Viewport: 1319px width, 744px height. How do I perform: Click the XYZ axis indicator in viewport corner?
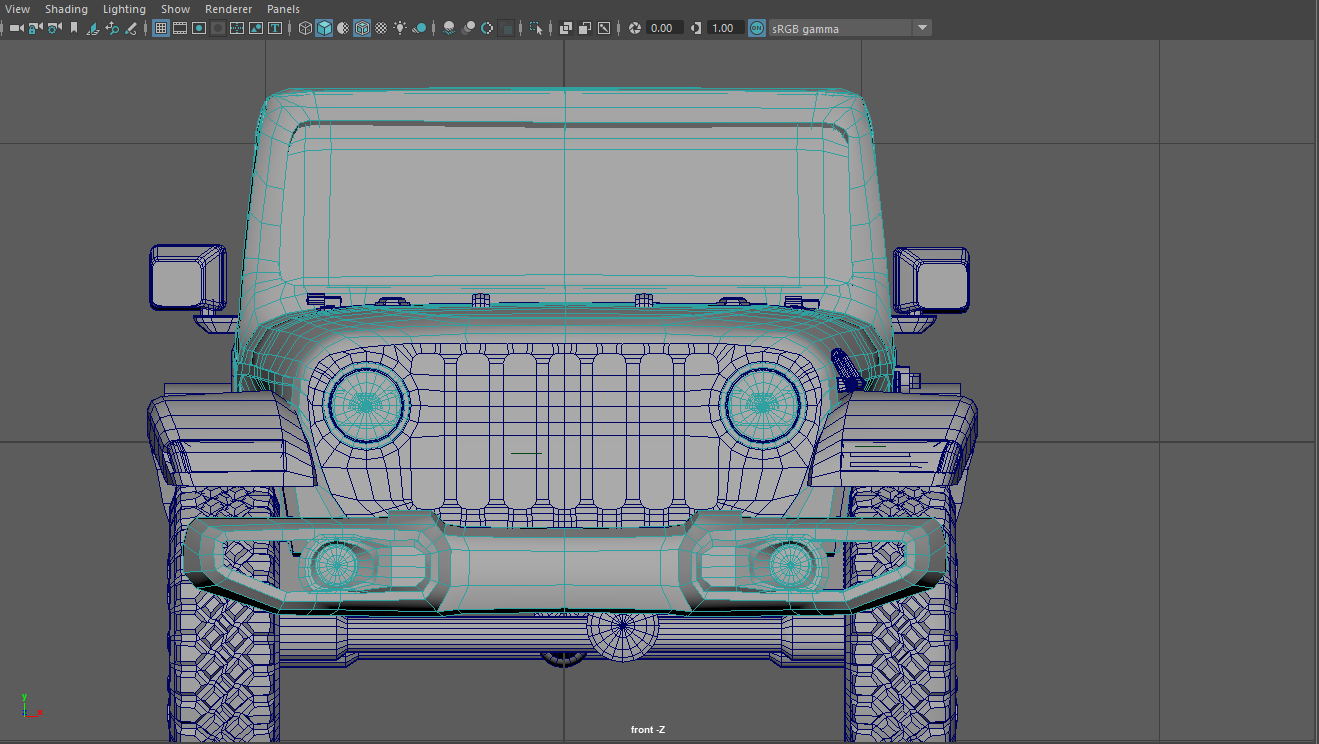30,705
